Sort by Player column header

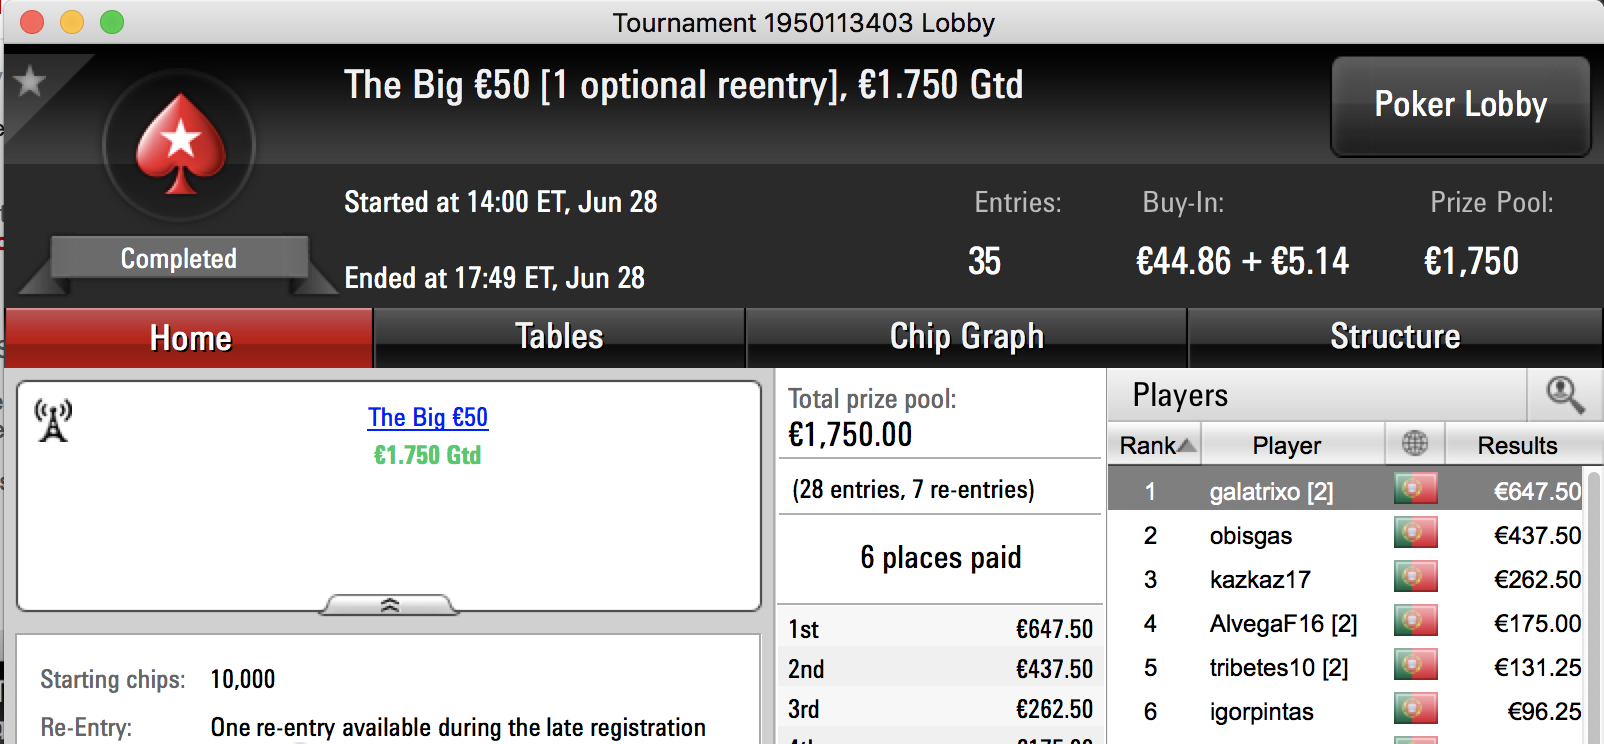point(1287,445)
